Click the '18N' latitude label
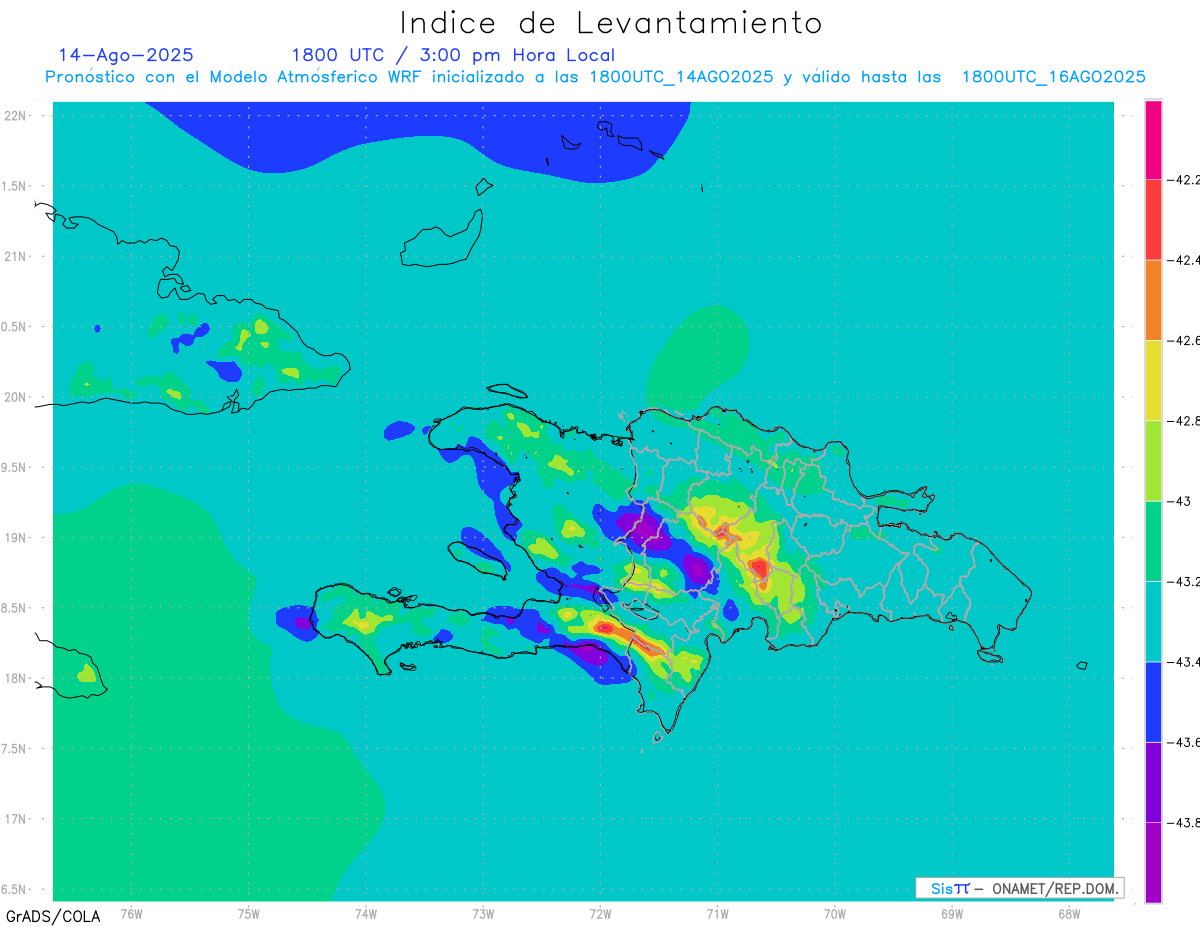 (x=17, y=678)
